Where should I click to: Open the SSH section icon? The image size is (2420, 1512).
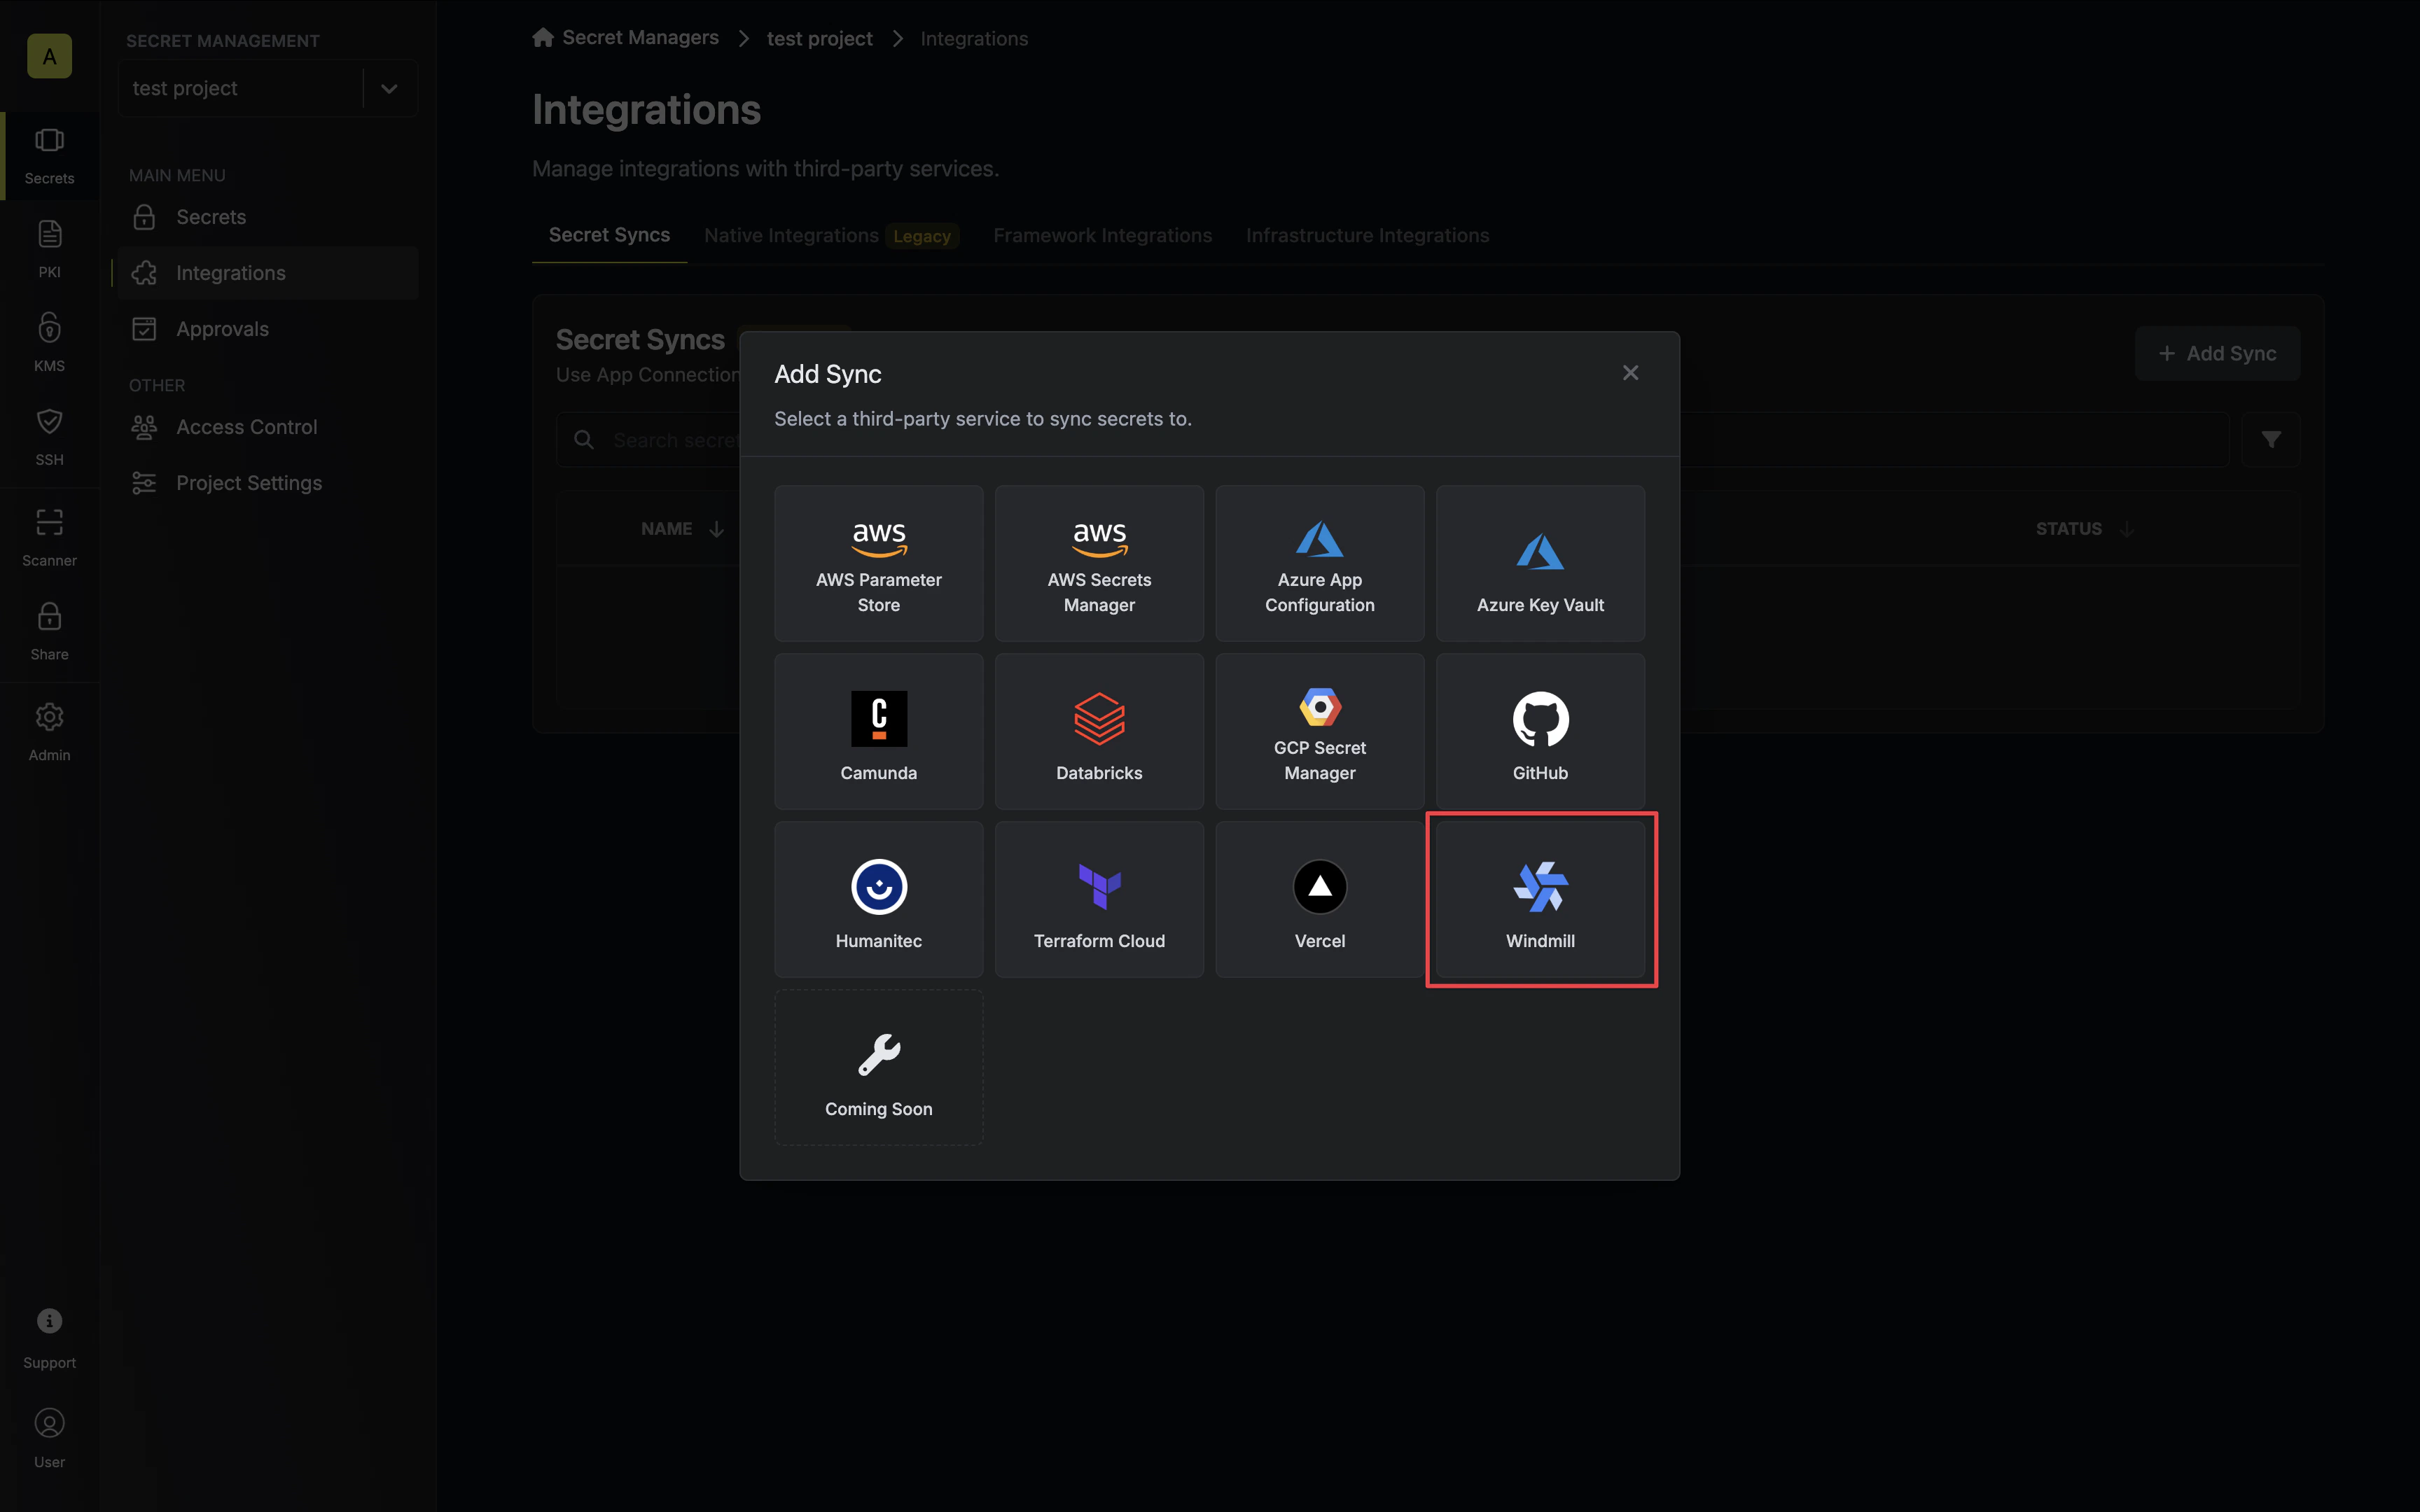tap(49, 437)
